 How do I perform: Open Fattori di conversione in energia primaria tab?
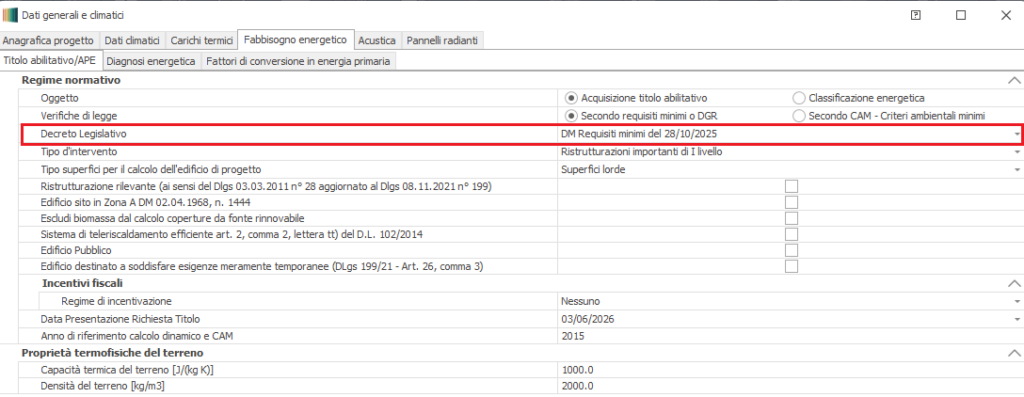click(298, 61)
